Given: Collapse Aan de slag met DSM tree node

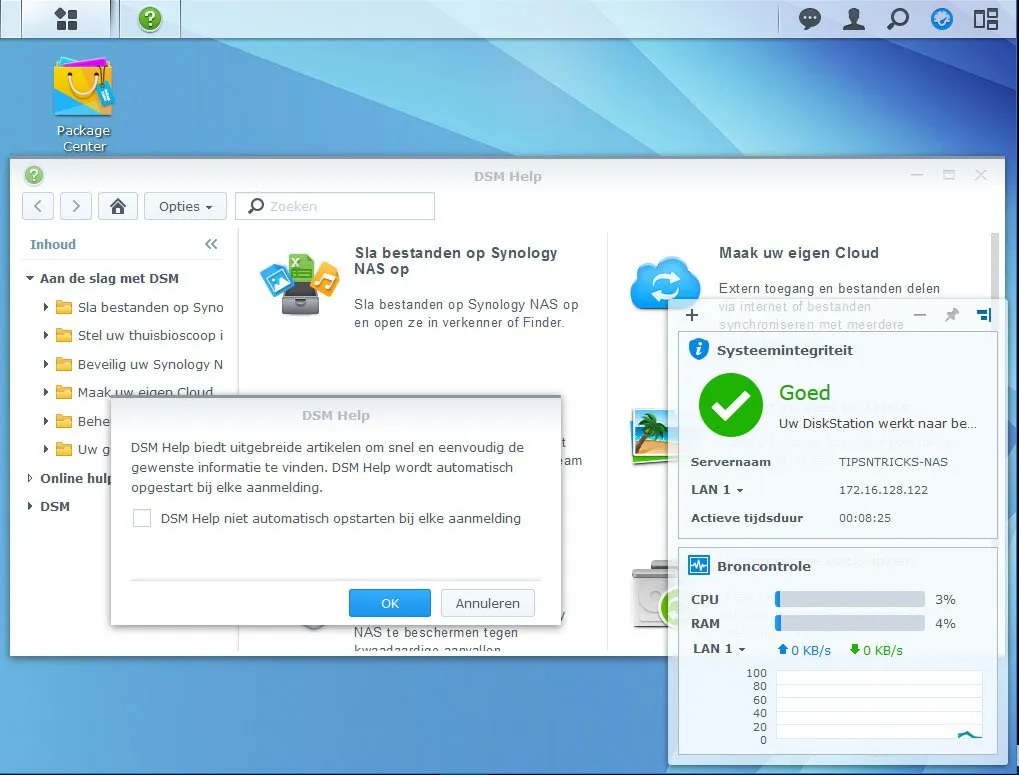Looking at the screenshot, I should pos(30,278).
